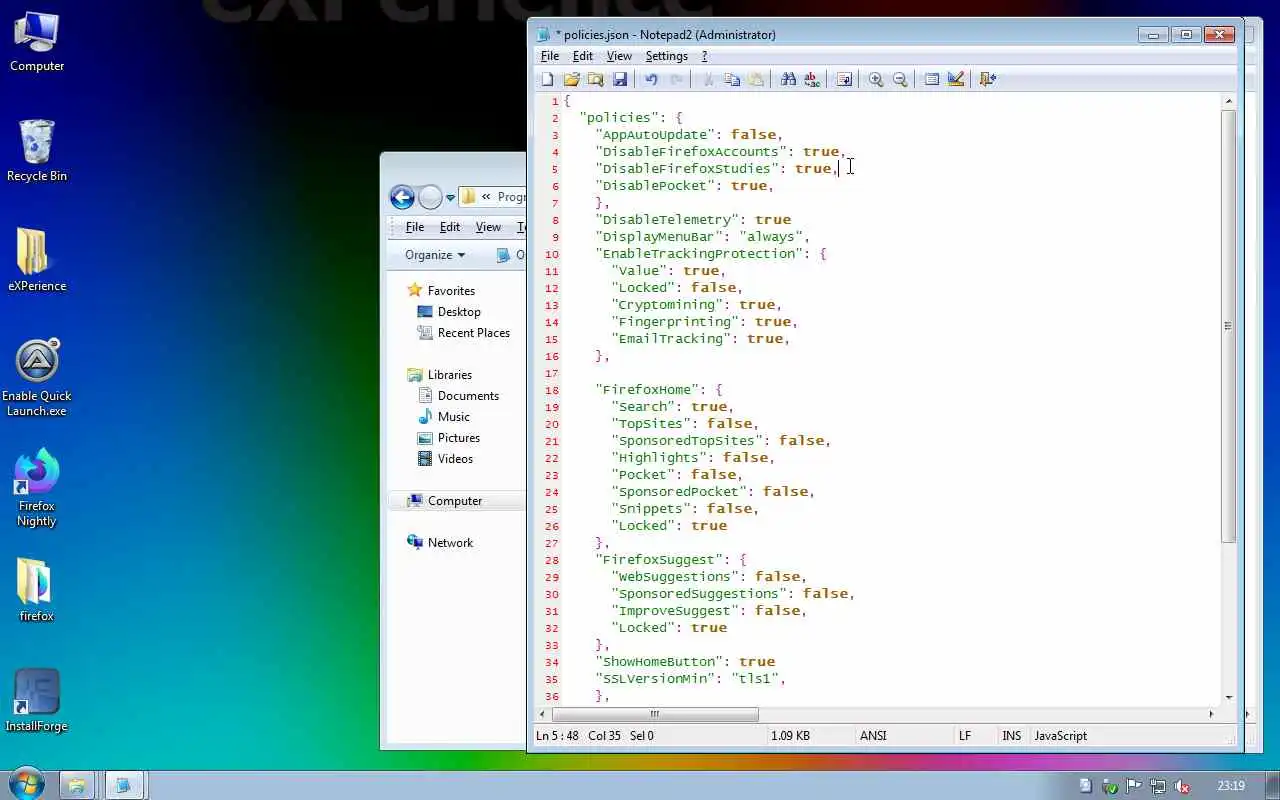Open the Notepad2 View menu
Viewport: 1280px width, 800px height.
coord(619,56)
